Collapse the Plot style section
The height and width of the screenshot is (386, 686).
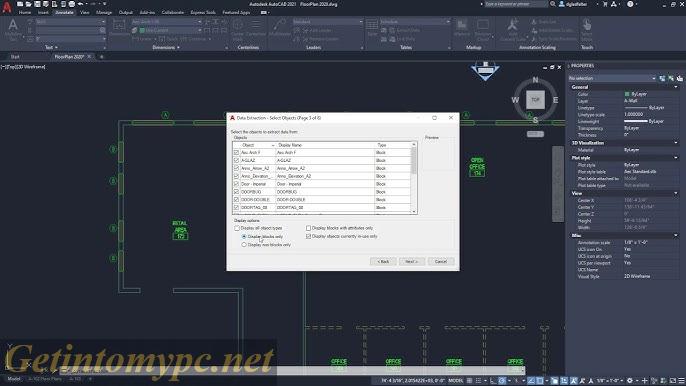tap(676, 158)
